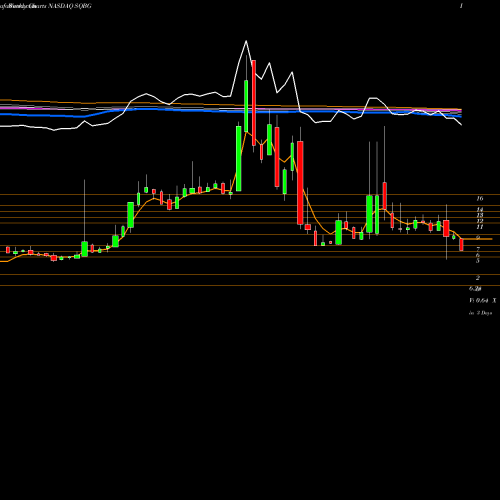
Task: Click the tallest red candlestick at the chart peak
Action: click(254, 103)
